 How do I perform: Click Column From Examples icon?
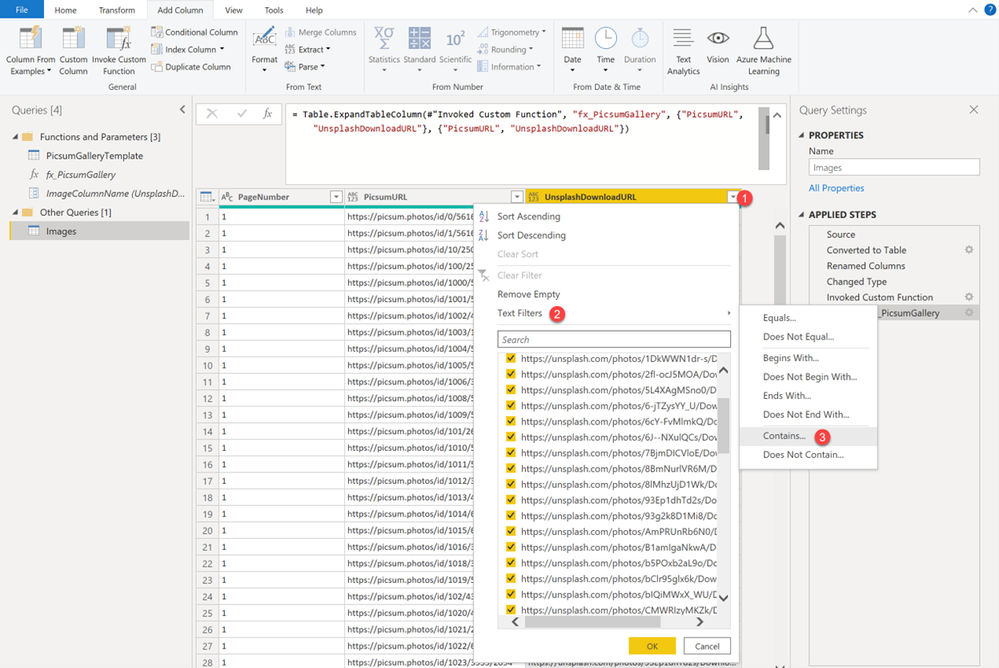31,38
